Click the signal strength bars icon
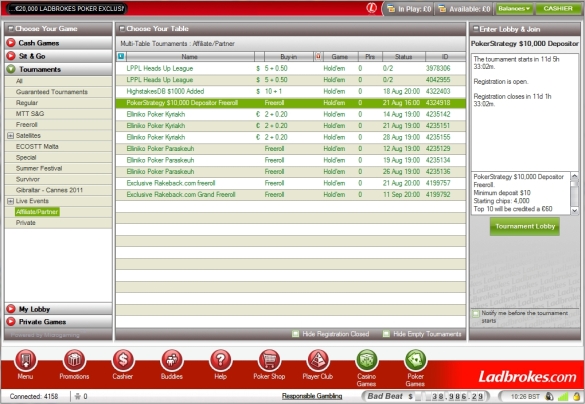Image resolution: width=585 pixels, height=404 pixels. click(x=563, y=396)
